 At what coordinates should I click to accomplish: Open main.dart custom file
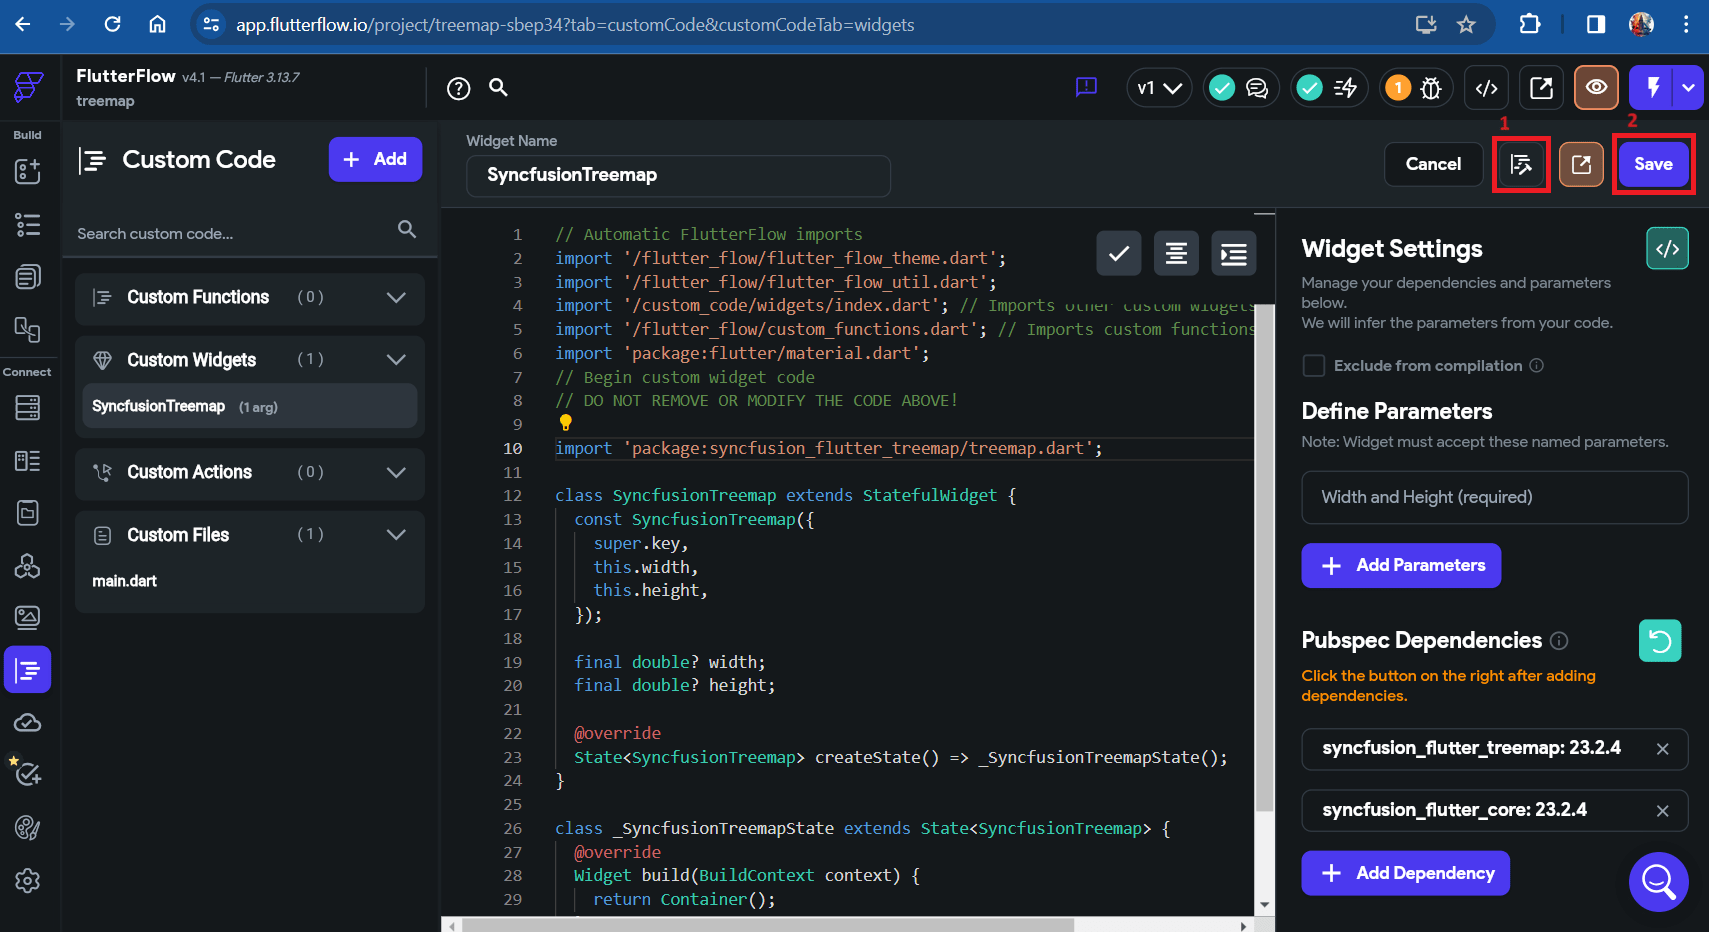[x=125, y=581]
